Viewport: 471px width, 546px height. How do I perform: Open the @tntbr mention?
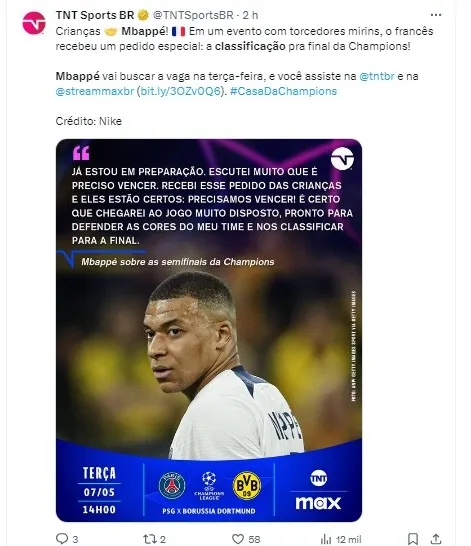click(x=377, y=76)
